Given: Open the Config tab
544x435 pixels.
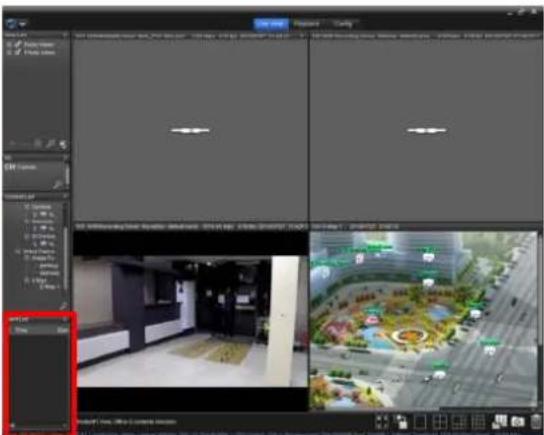Looking at the screenshot, I should [343, 24].
